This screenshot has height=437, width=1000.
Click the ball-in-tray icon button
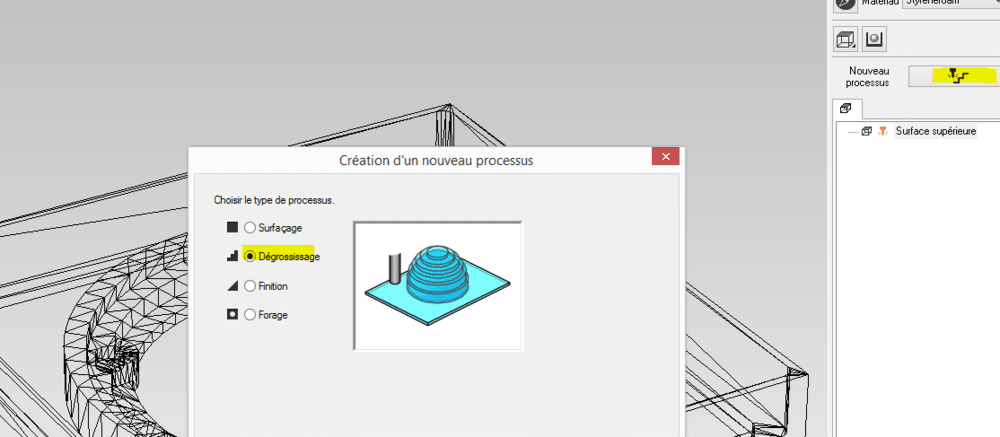coord(874,40)
